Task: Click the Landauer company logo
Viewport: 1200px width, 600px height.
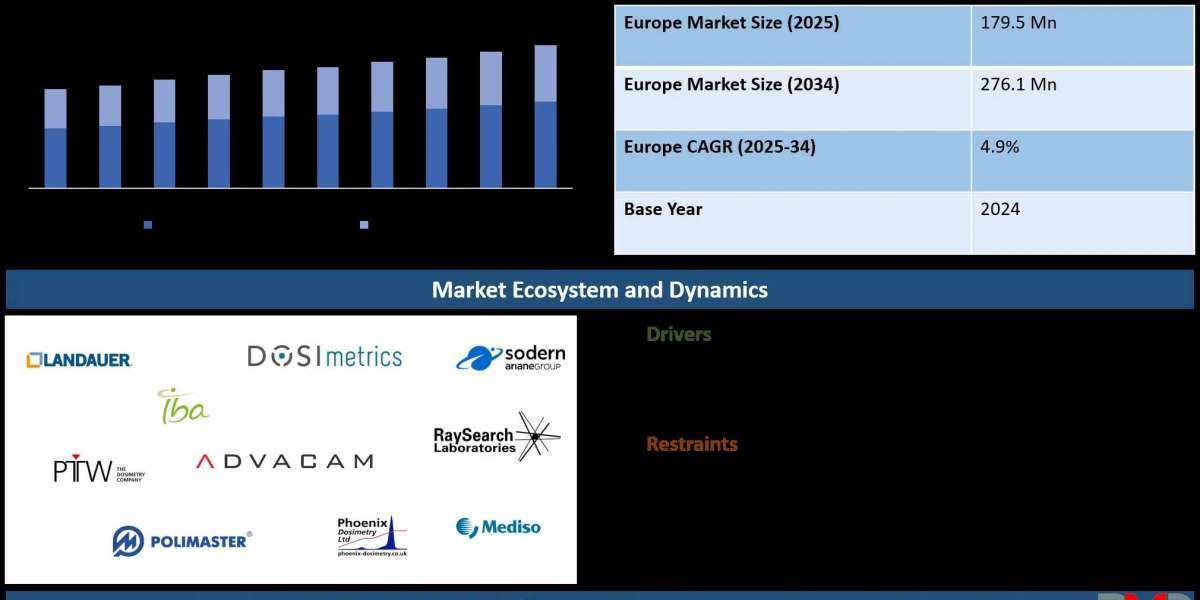Action: click(79, 359)
